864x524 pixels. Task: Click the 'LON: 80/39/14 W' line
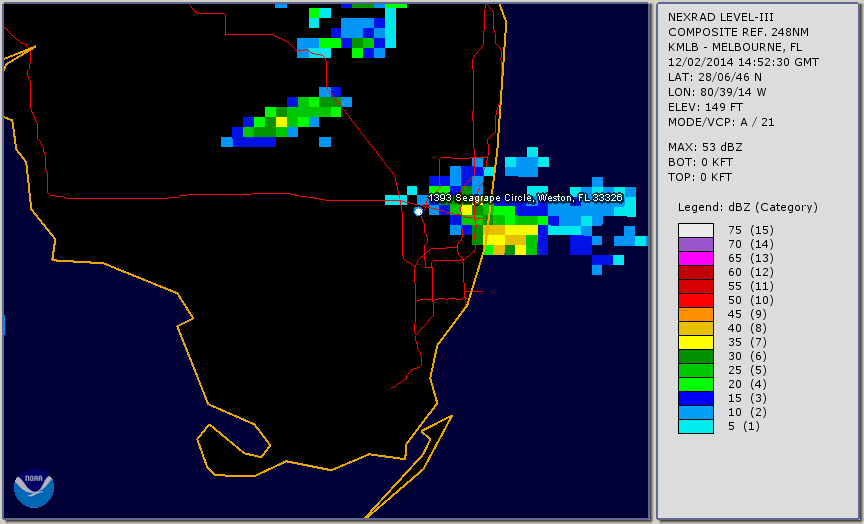pyautogui.click(x=717, y=92)
